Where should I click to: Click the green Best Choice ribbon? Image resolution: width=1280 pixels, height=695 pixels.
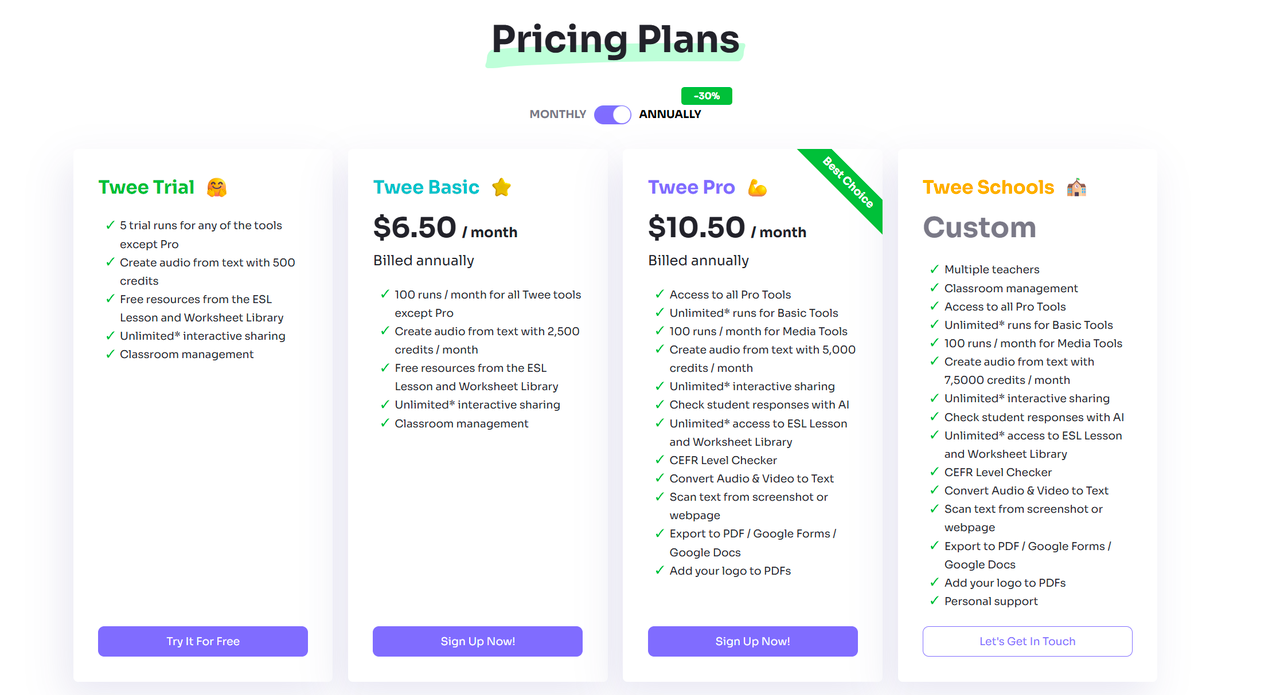(848, 182)
